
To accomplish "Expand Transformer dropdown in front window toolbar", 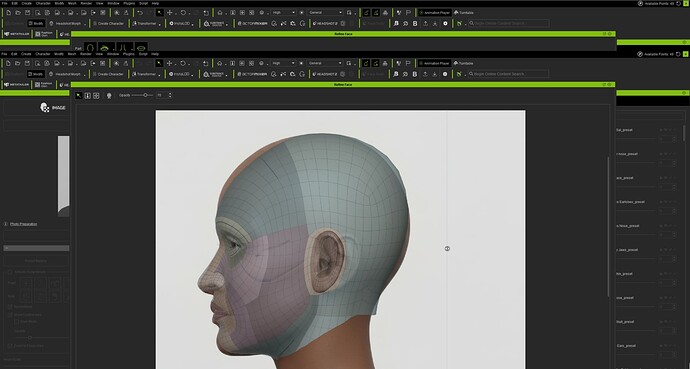I will click(x=160, y=74).
